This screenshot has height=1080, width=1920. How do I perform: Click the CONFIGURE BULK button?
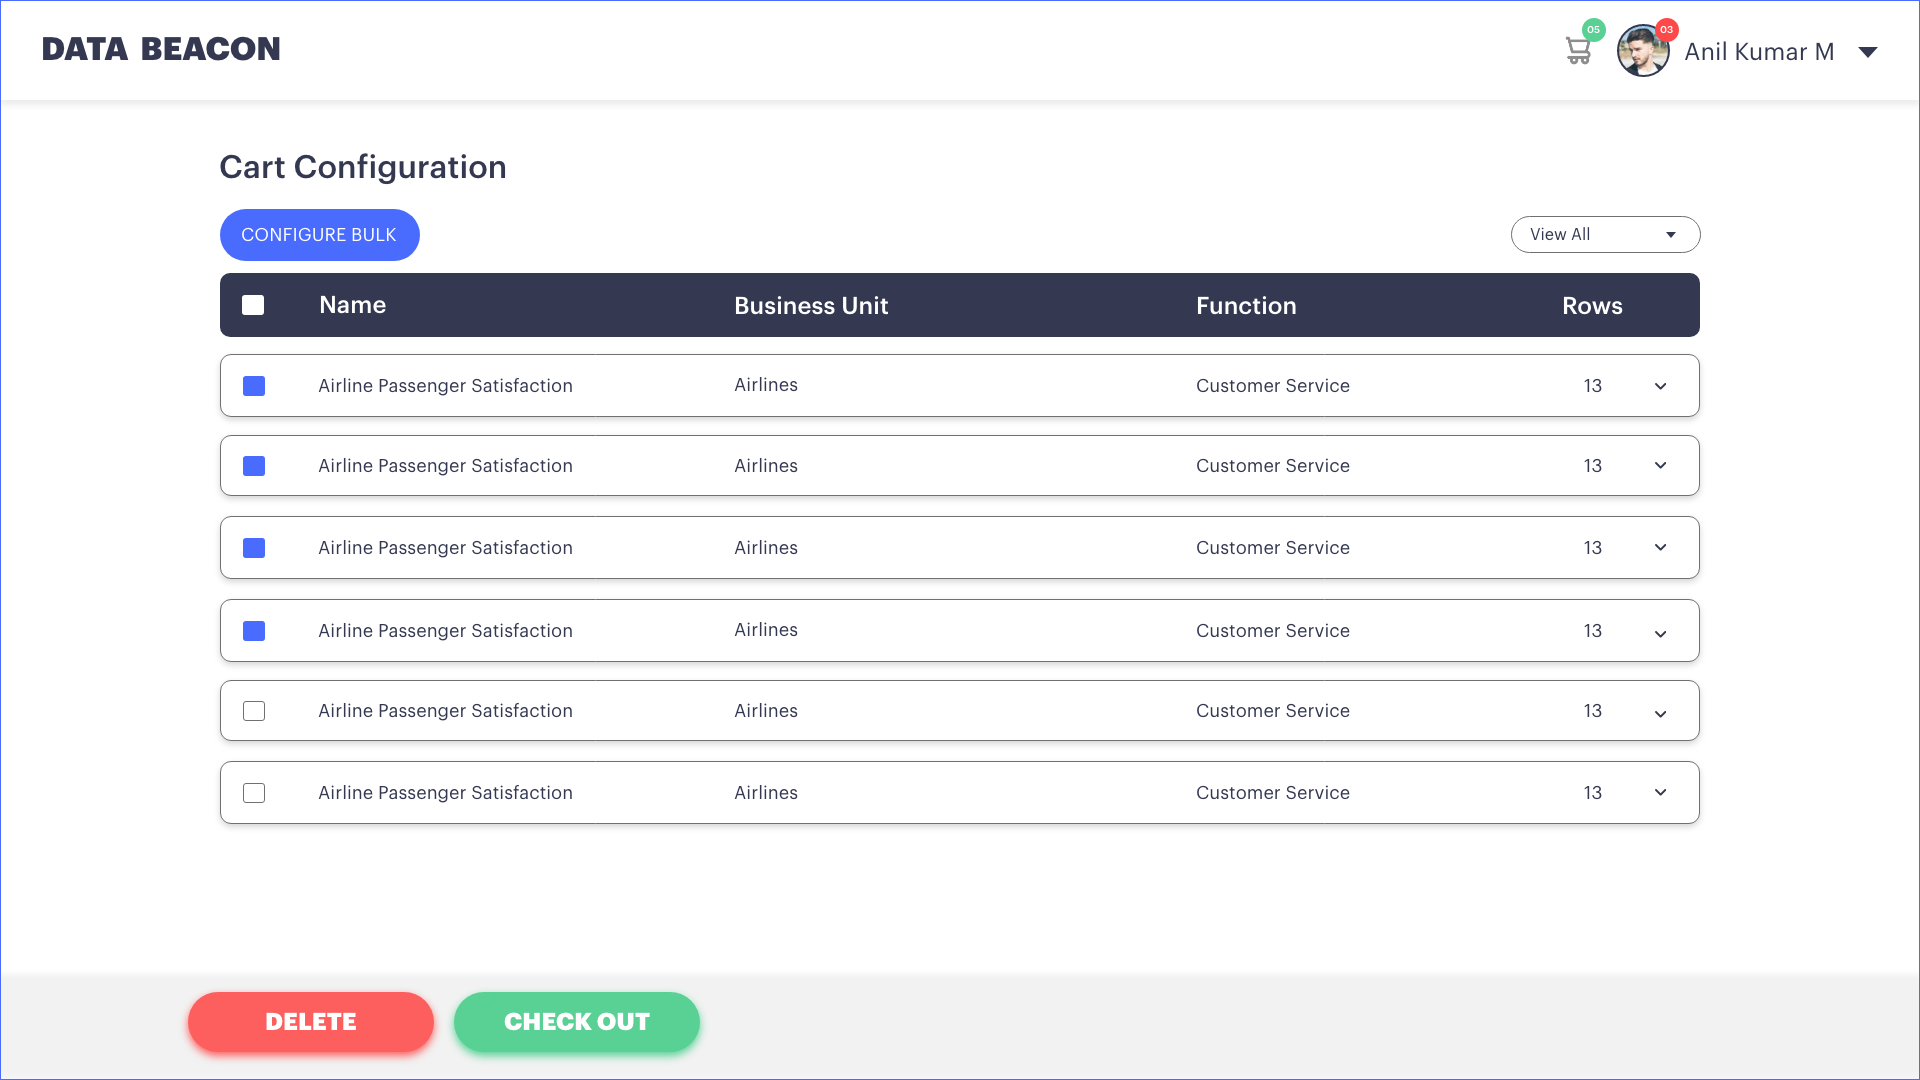click(x=319, y=235)
